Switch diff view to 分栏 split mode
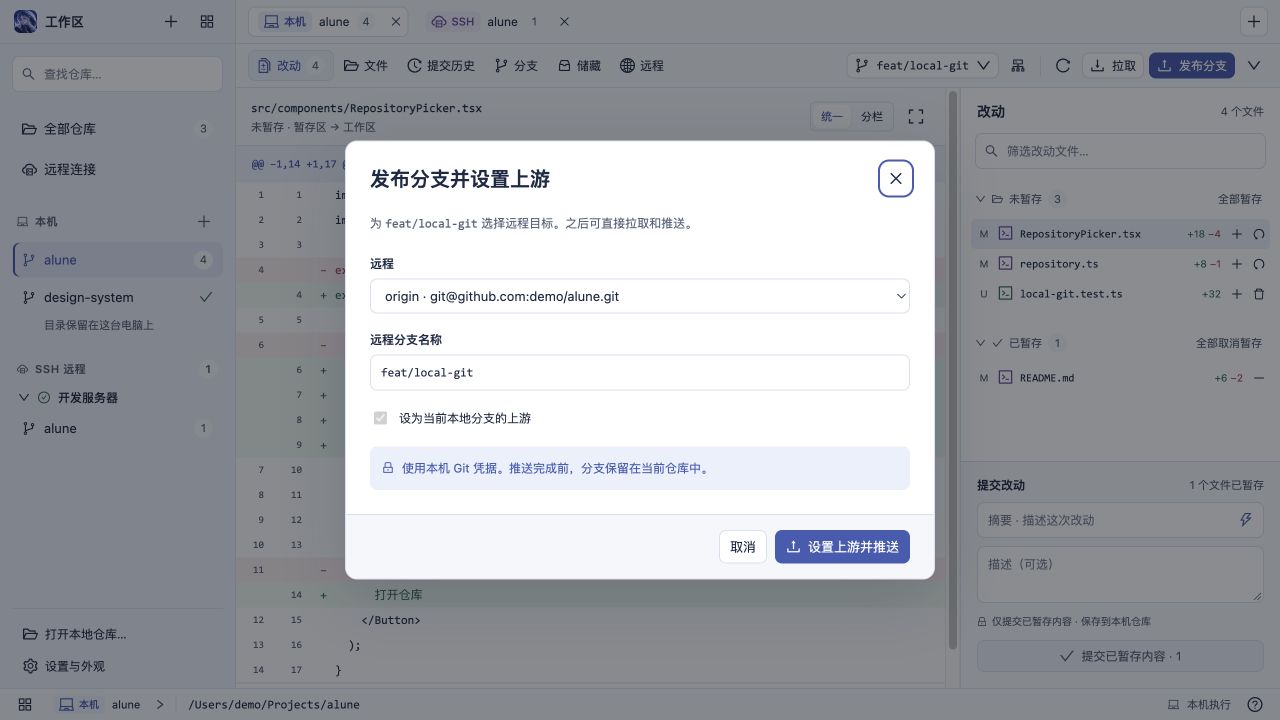The height and width of the screenshot is (720, 1280). point(872,117)
